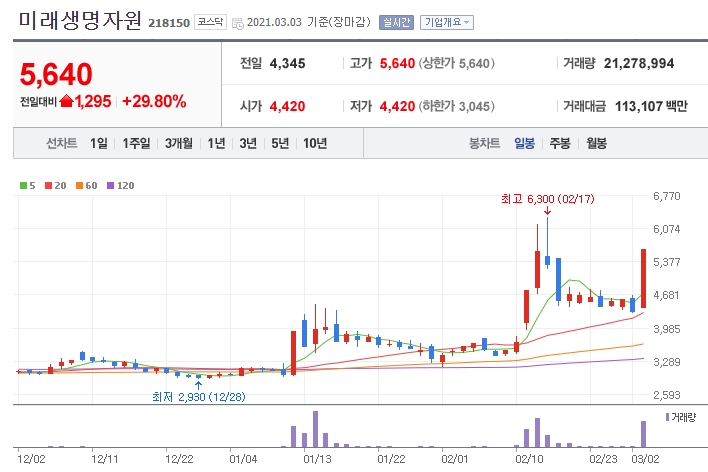The width and height of the screenshot is (708, 472).
Task: Click the orange 60-day moving average swatch
Action: point(79,185)
